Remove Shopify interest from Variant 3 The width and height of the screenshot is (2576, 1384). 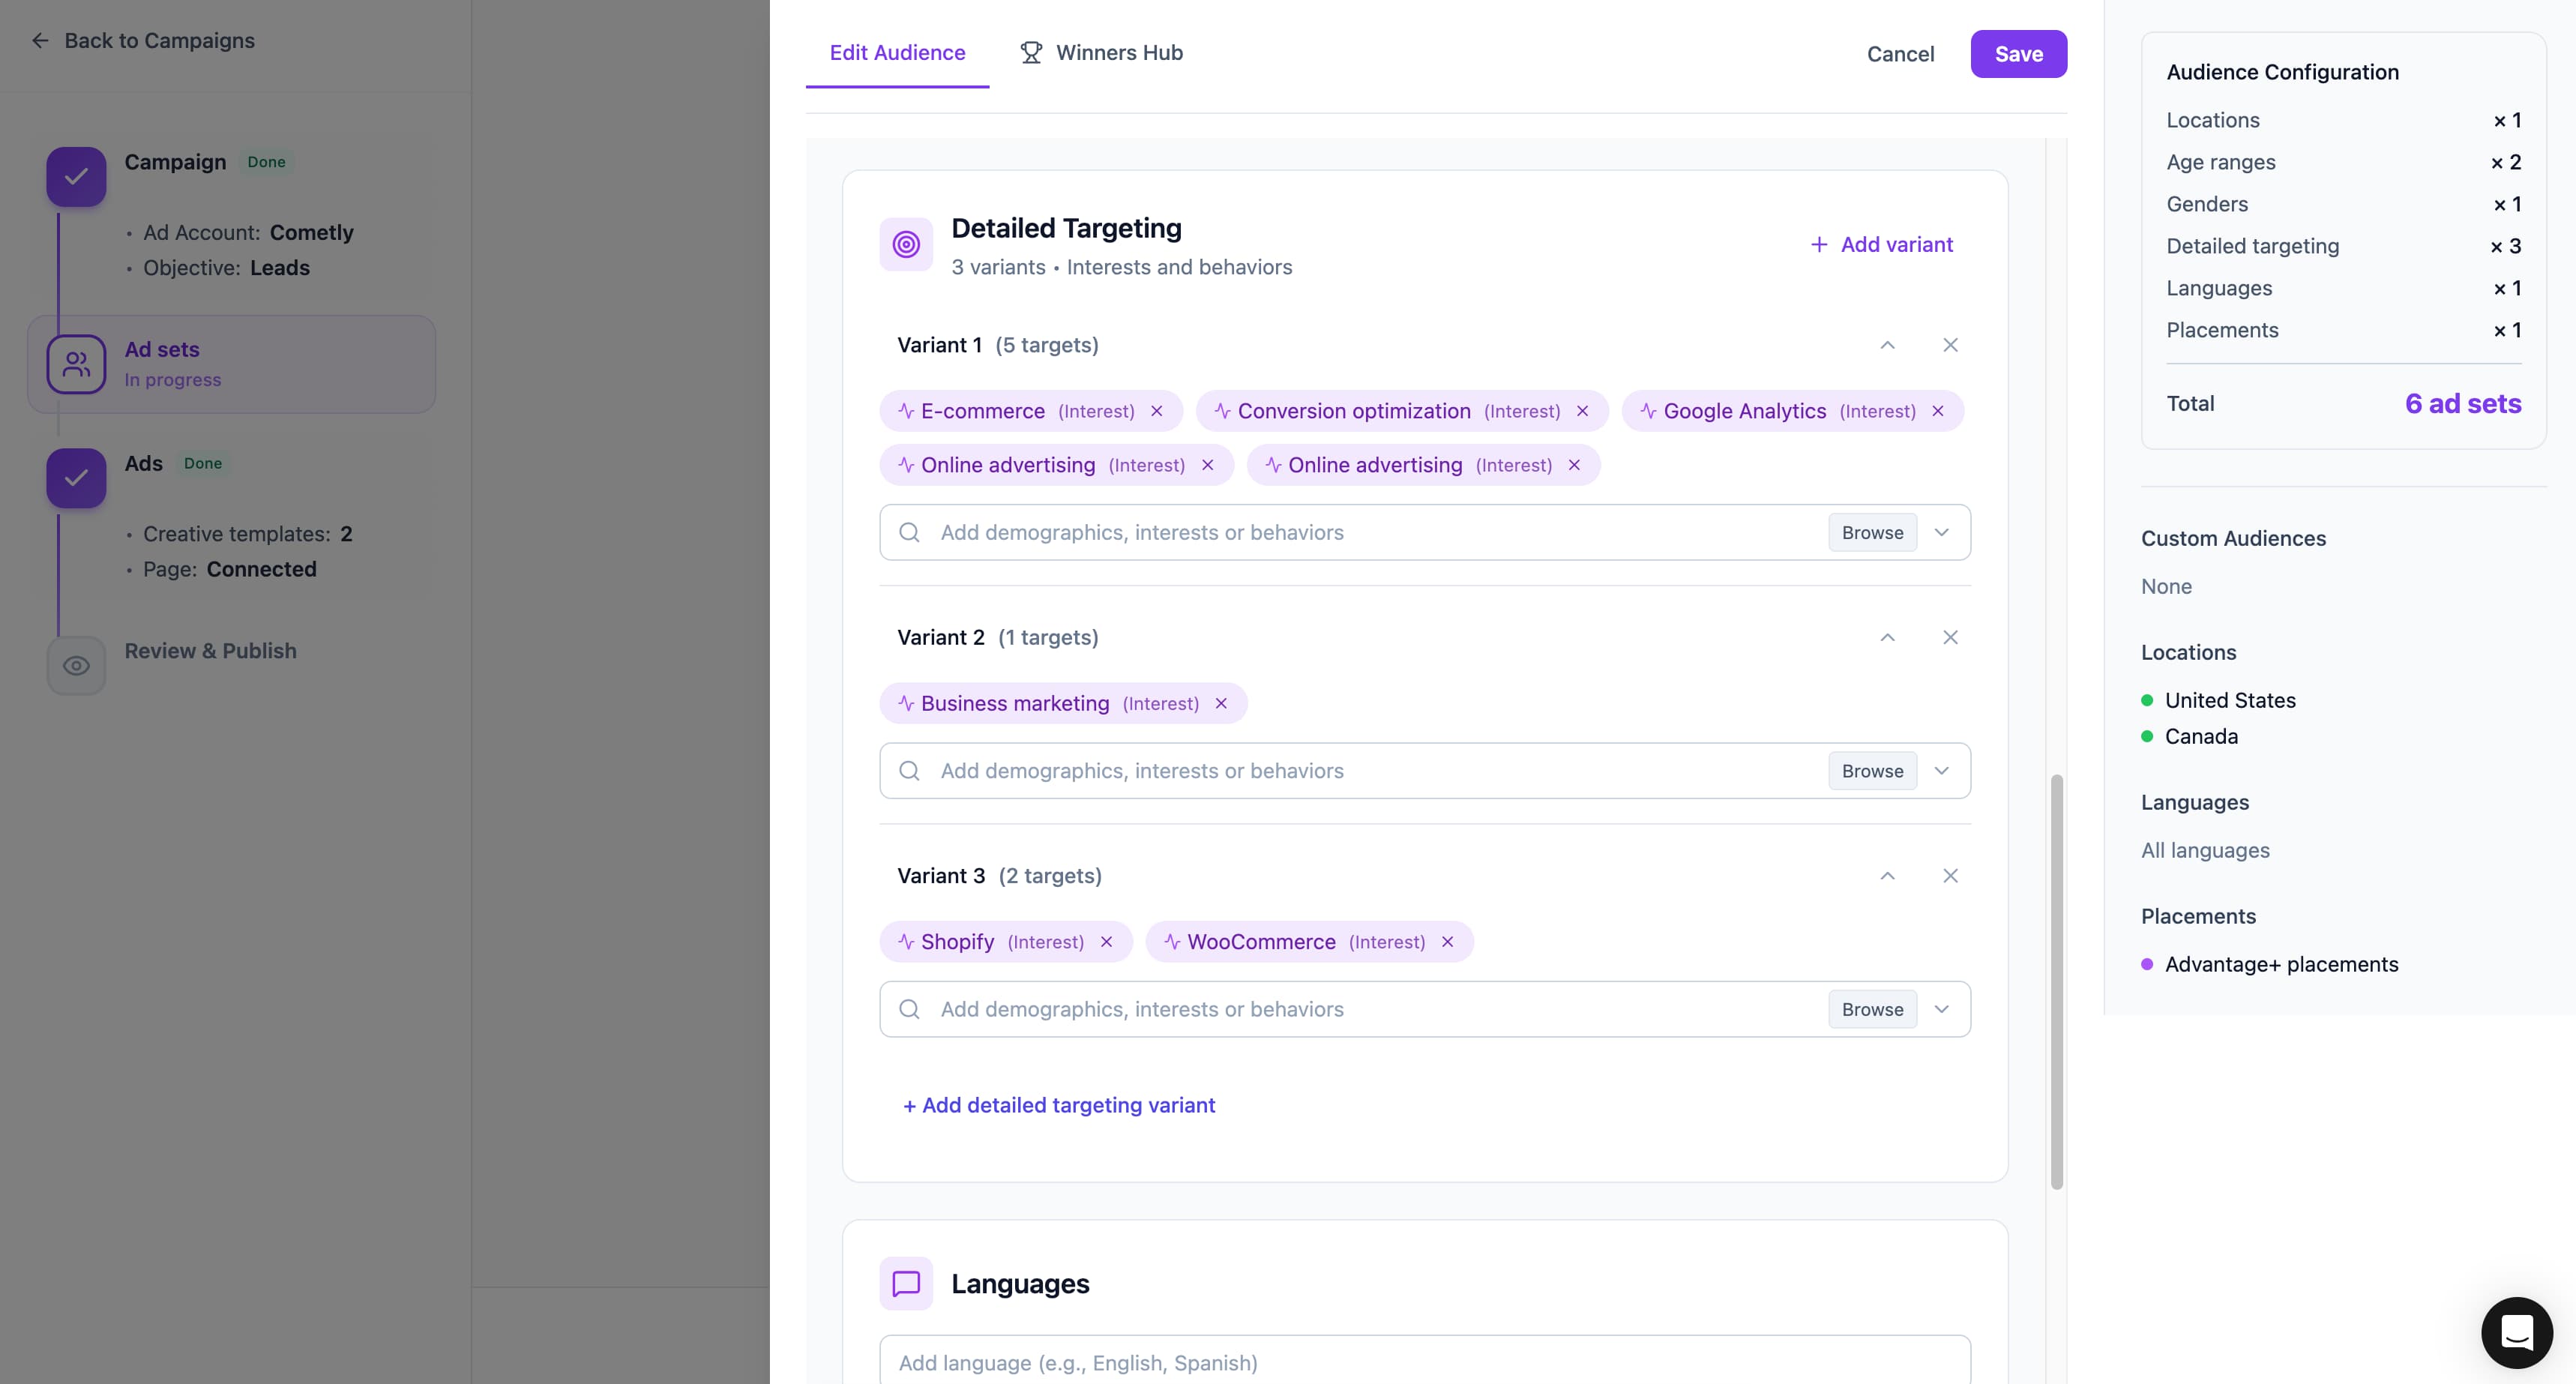click(1106, 941)
